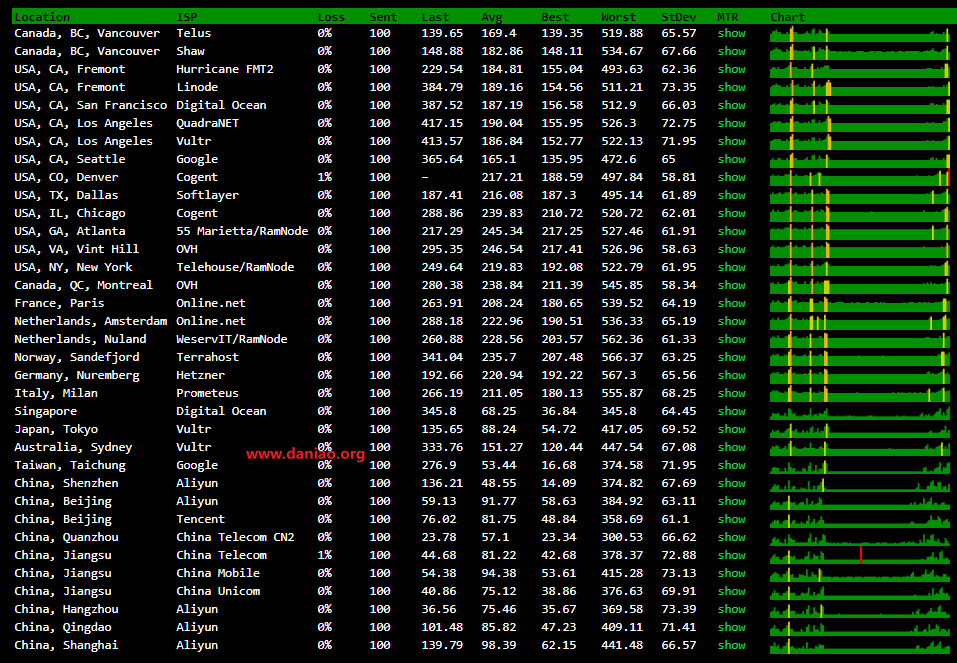Open chart for Vultr Sydney row
This screenshot has width=957, height=663.
860,447
